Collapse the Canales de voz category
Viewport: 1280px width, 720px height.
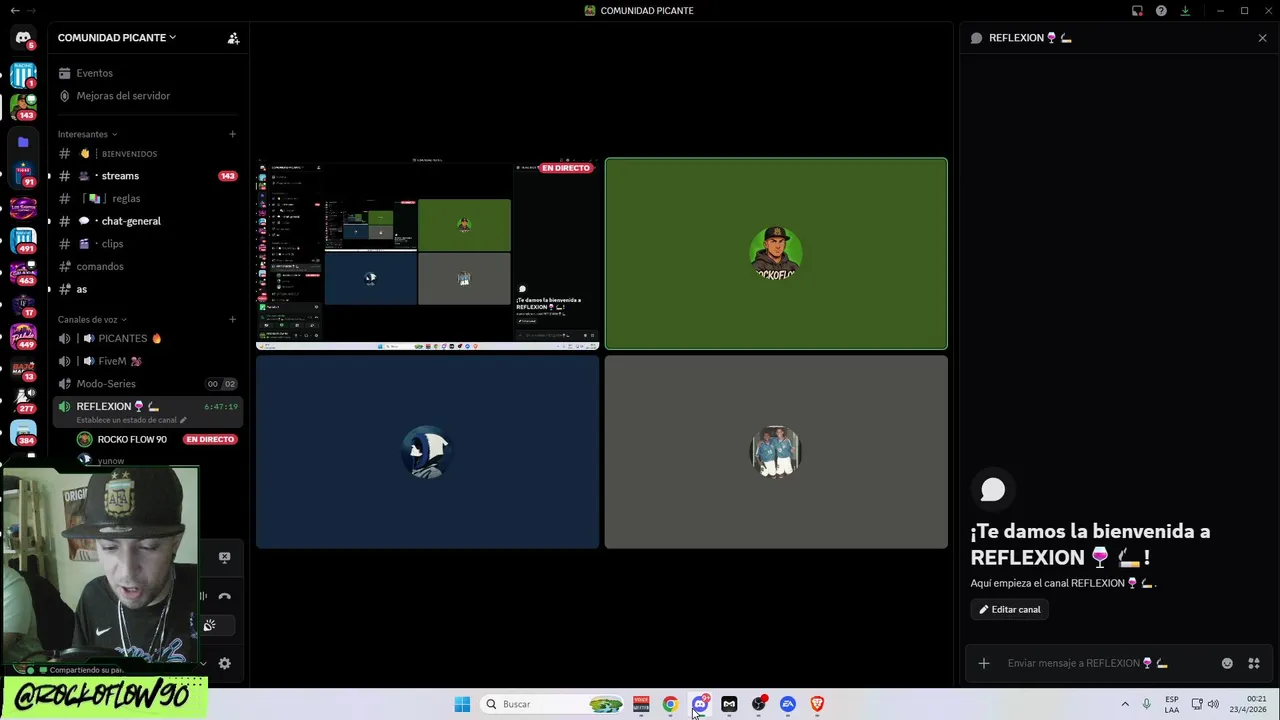(92, 320)
